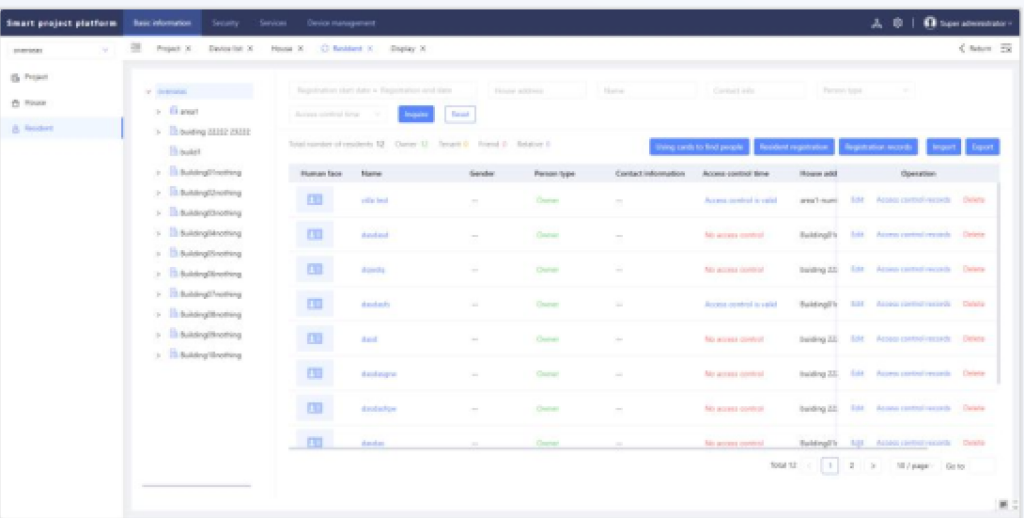This screenshot has height=518, width=1024.
Task: Select the House icon in the left sidebar
Action: (x=15, y=103)
